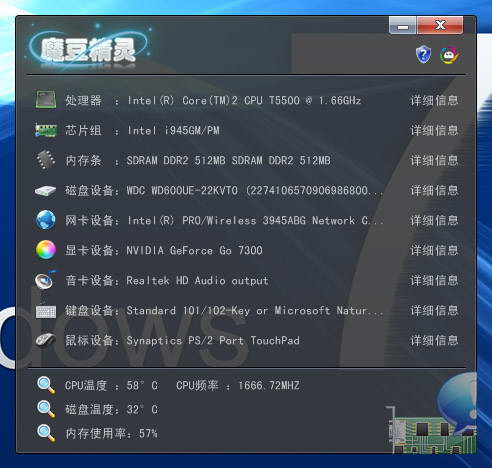Click the graphics card color wheel icon
The width and height of the screenshot is (492, 468).
point(46,250)
